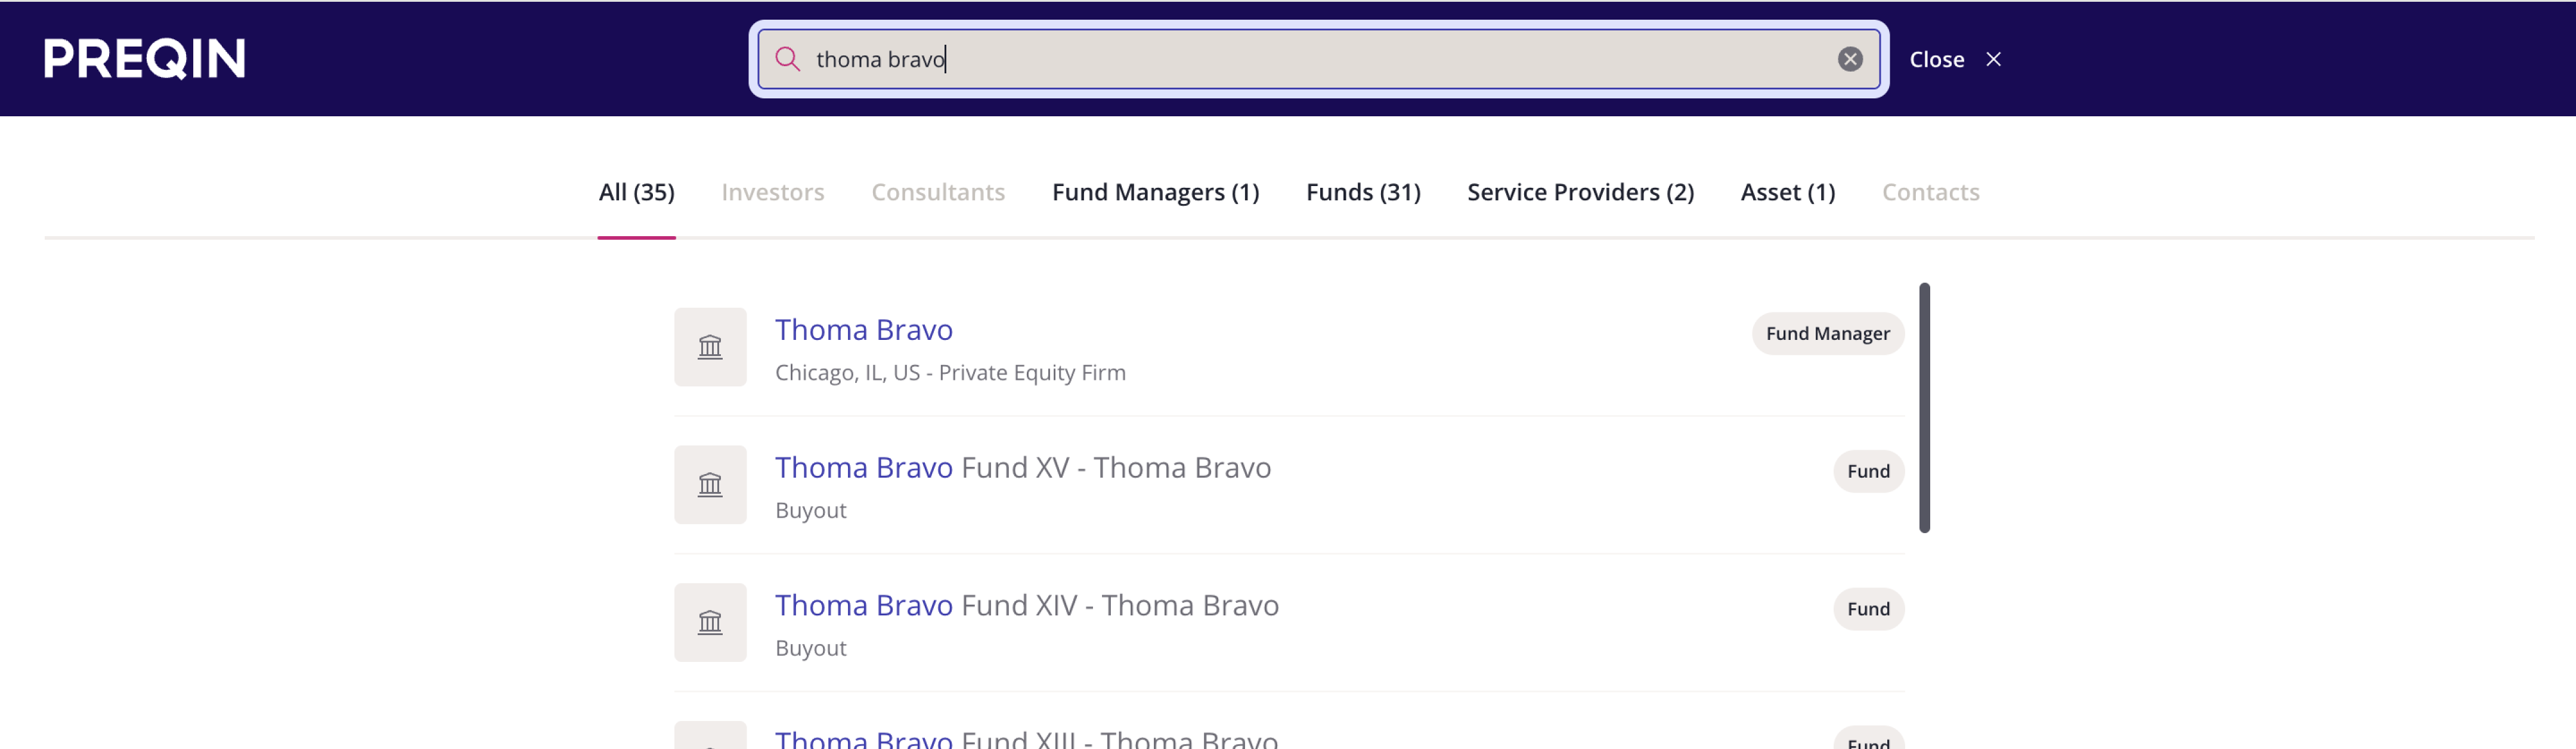
Task: Click inside the search input field
Action: pyautogui.click(x=1300, y=59)
